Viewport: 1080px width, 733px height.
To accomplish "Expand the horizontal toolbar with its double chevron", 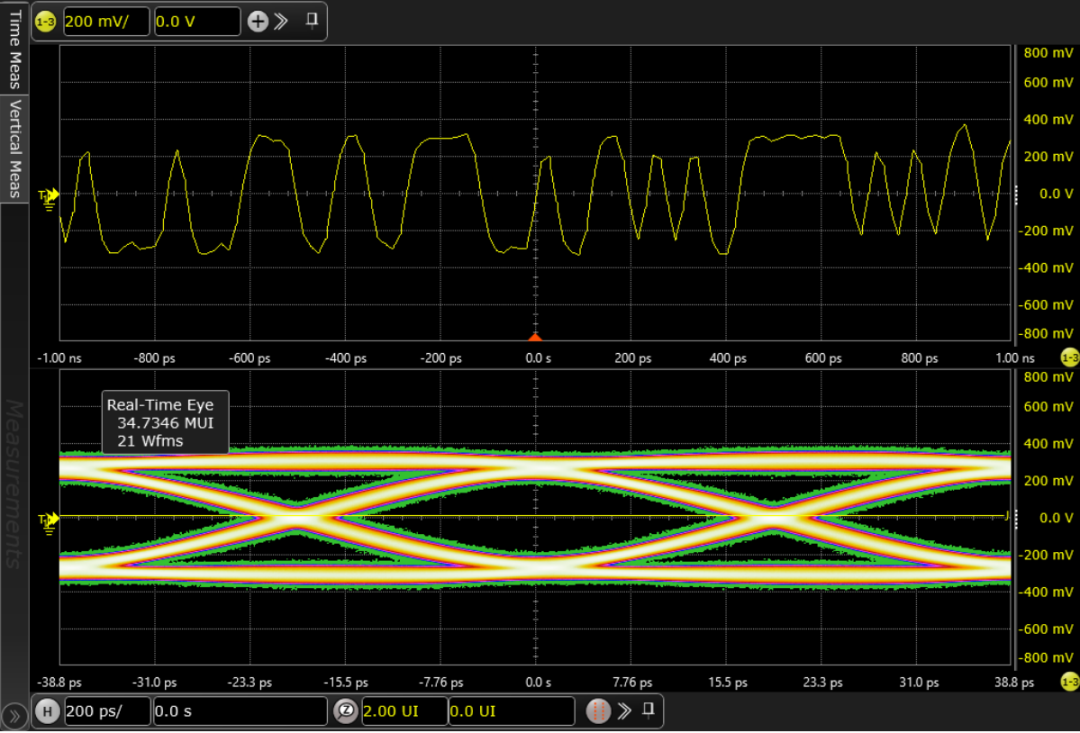I will (x=625, y=710).
